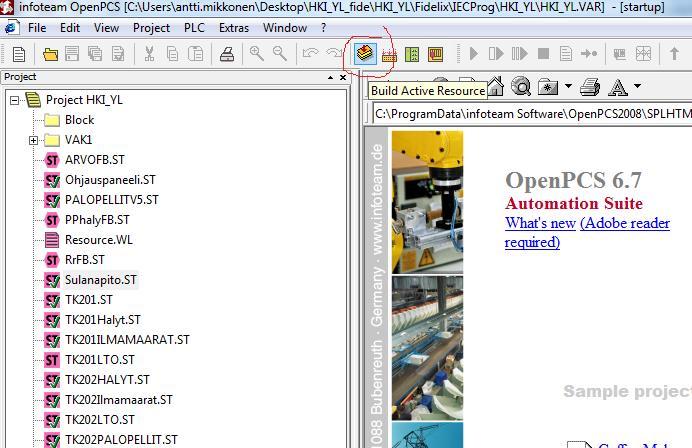Click the New file toolbar icon
692x448 pixels.
click(x=19, y=55)
